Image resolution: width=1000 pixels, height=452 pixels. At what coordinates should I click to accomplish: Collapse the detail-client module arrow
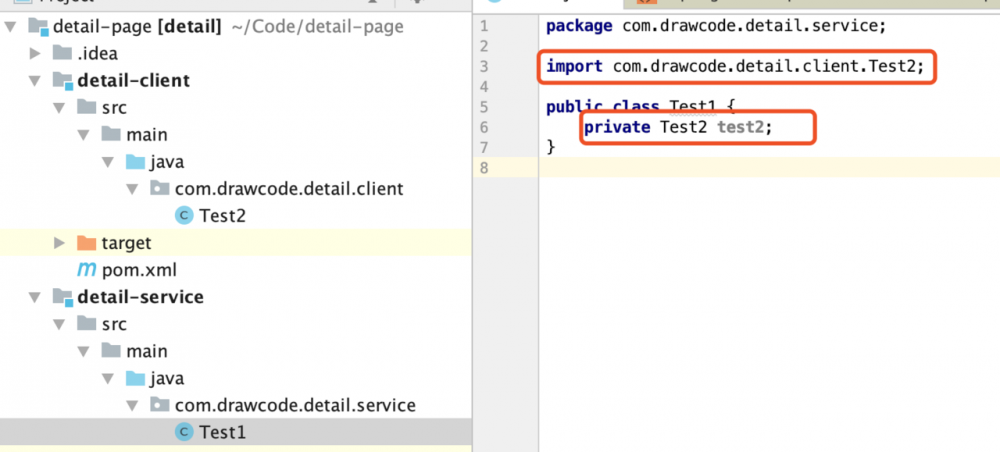tap(35, 81)
